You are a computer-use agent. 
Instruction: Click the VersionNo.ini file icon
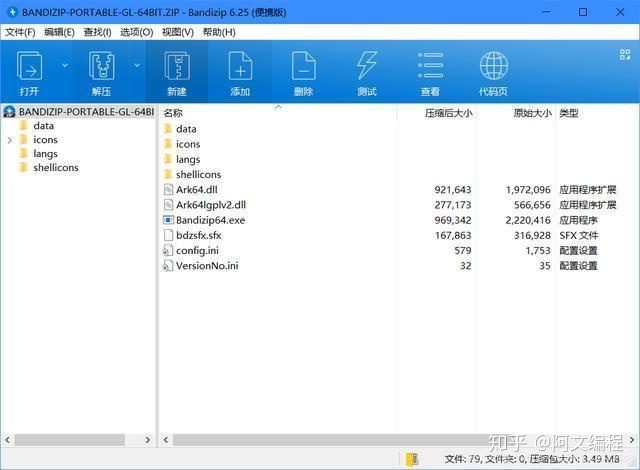[168, 266]
